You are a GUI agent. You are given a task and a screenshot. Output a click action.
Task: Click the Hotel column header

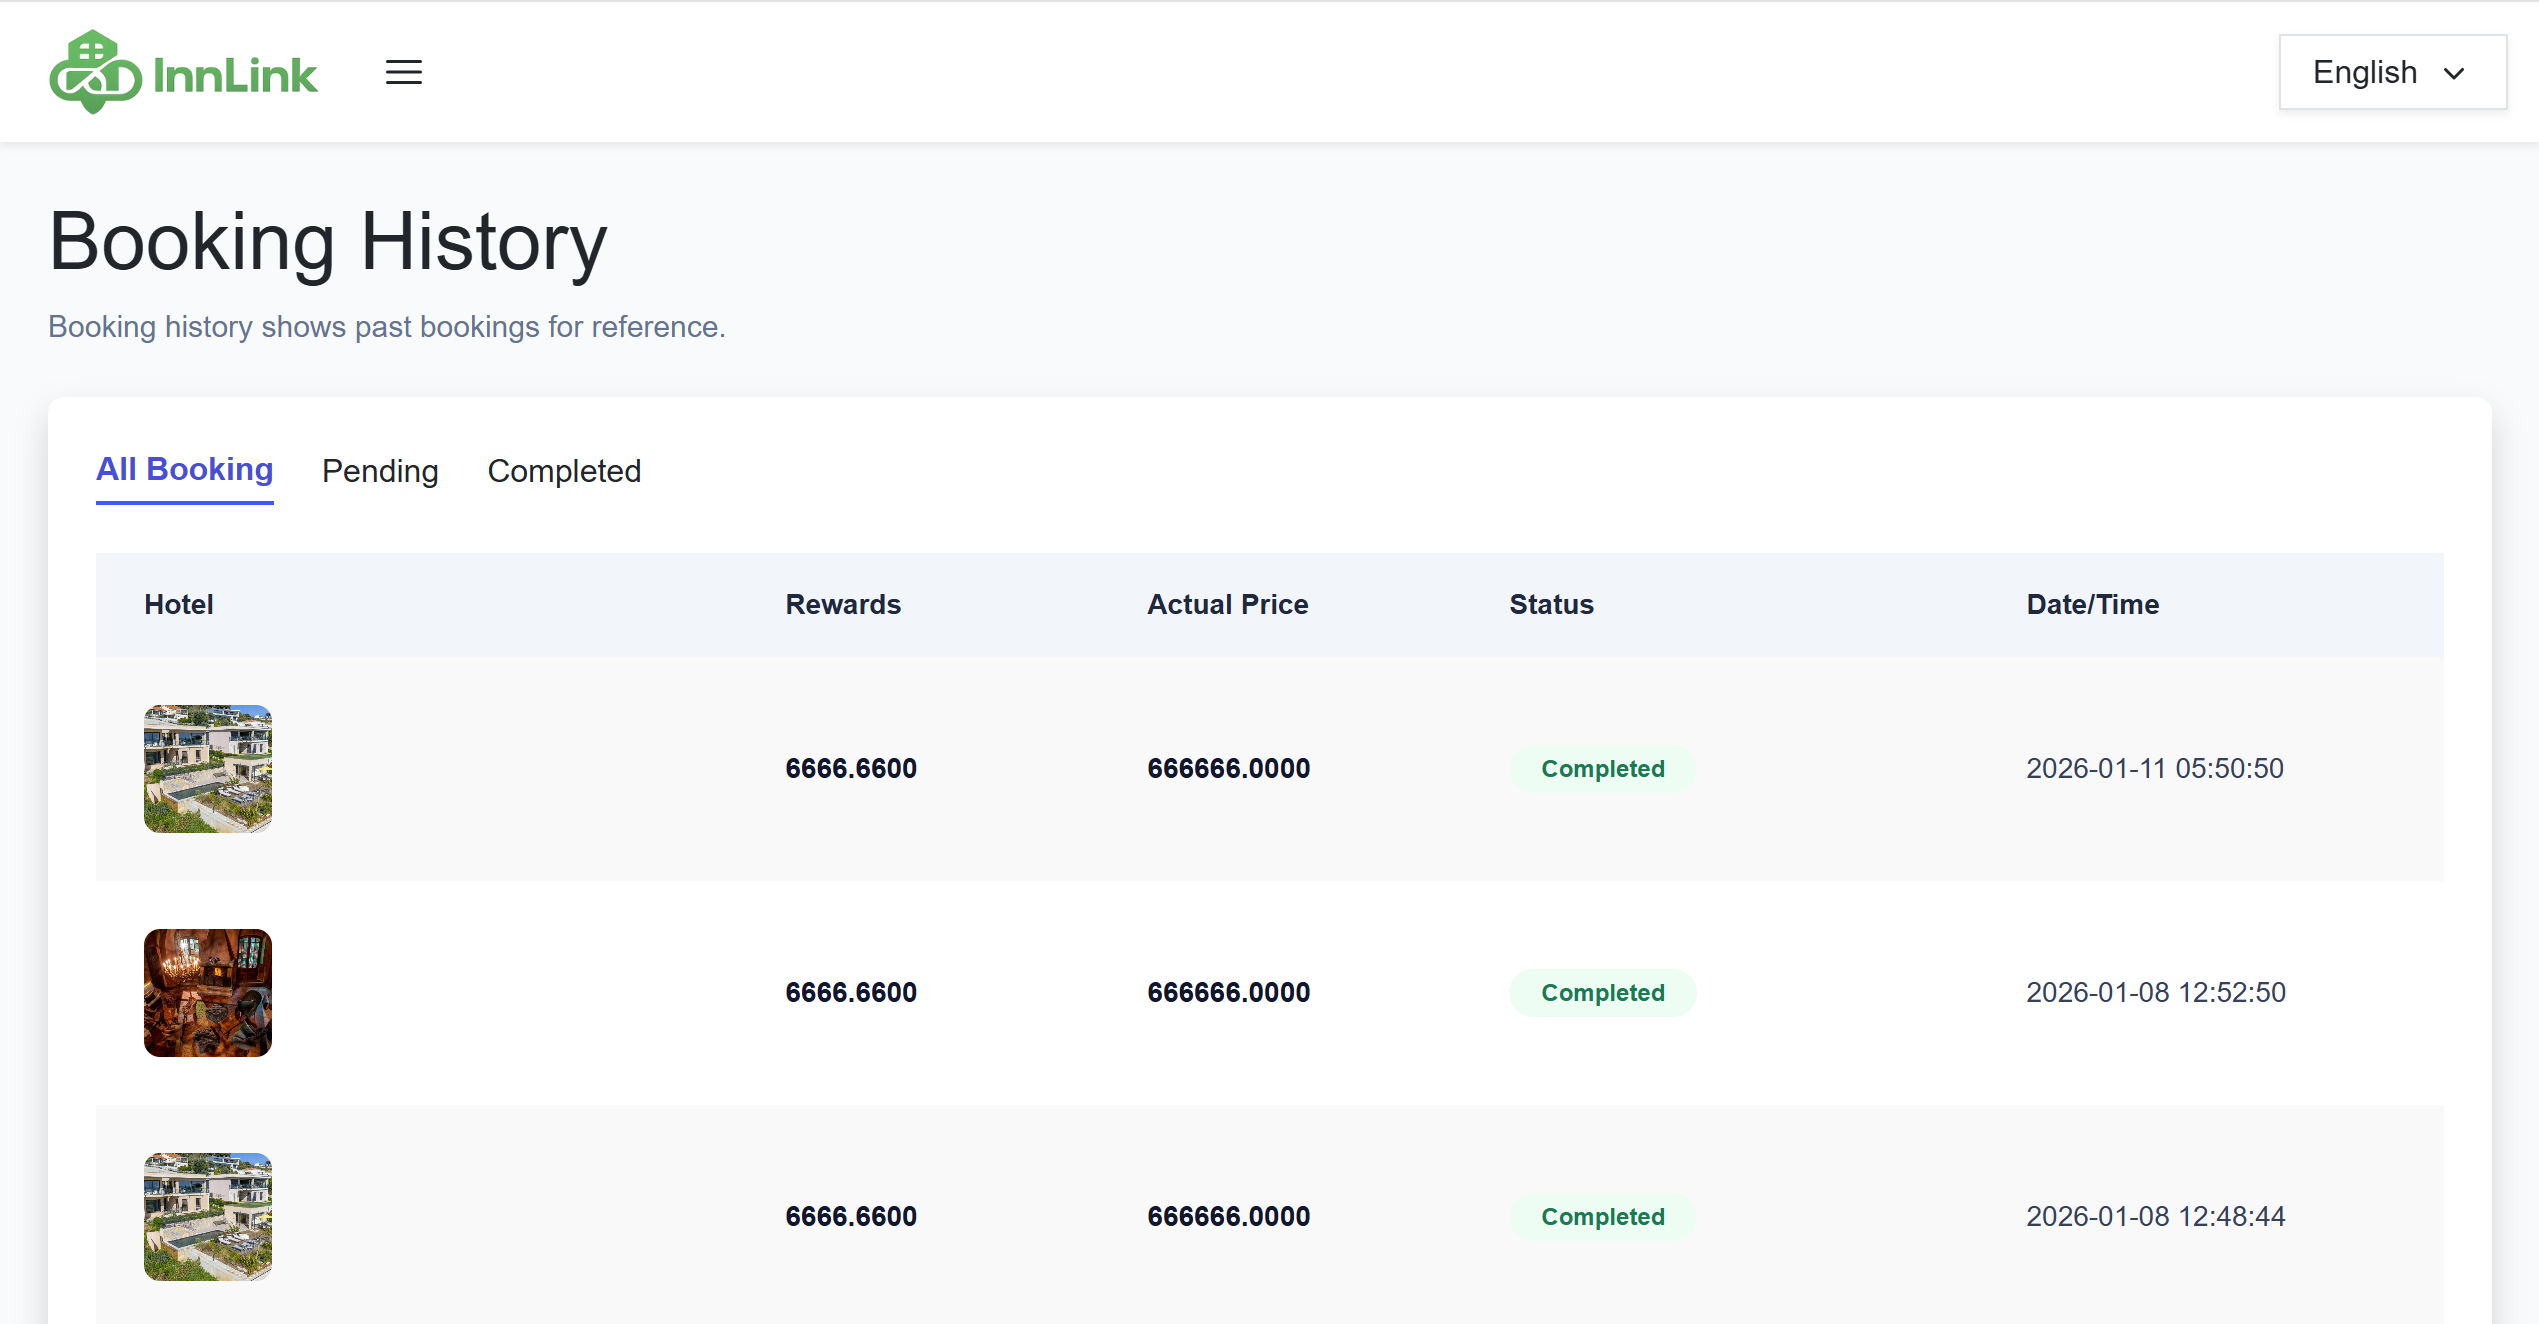(x=179, y=604)
